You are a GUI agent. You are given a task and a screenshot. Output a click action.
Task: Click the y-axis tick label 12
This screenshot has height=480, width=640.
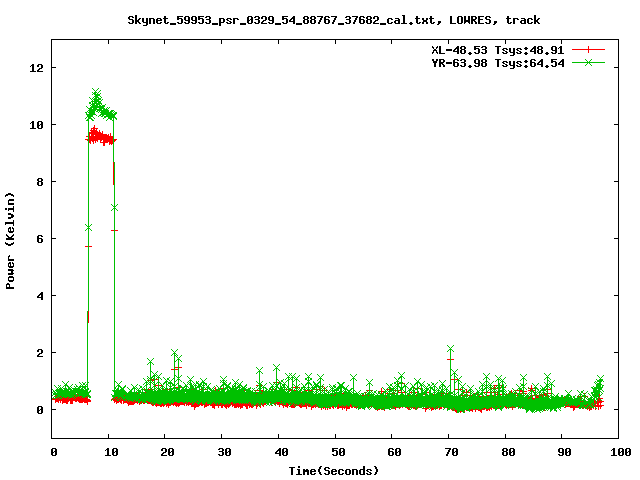[x=36, y=68]
